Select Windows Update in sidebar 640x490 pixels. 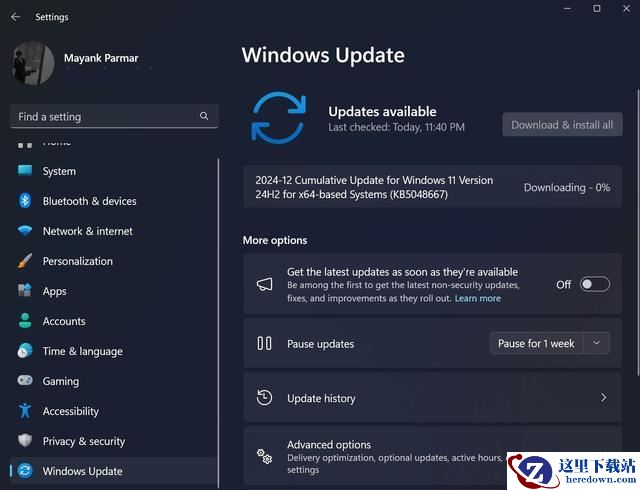pos(113,471)
